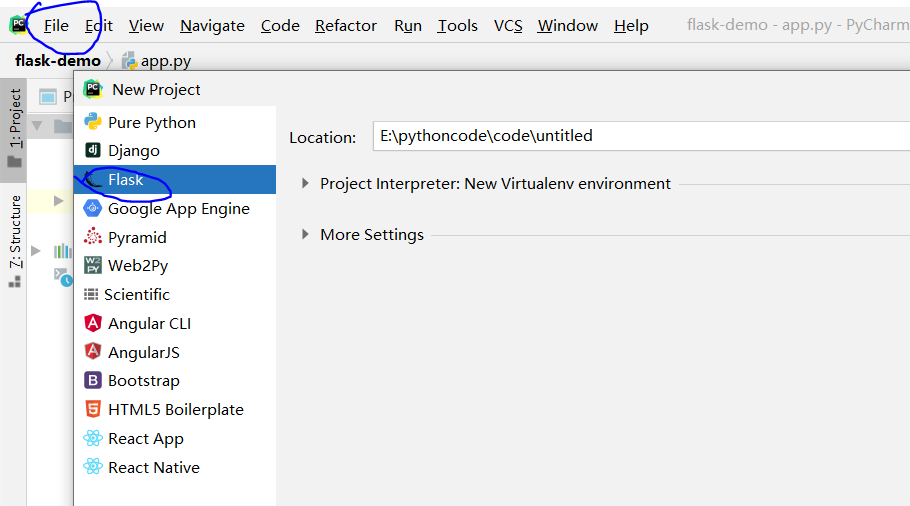910x506 pixels.
Task: Click the Location path input field
Action: pos(640,136)
